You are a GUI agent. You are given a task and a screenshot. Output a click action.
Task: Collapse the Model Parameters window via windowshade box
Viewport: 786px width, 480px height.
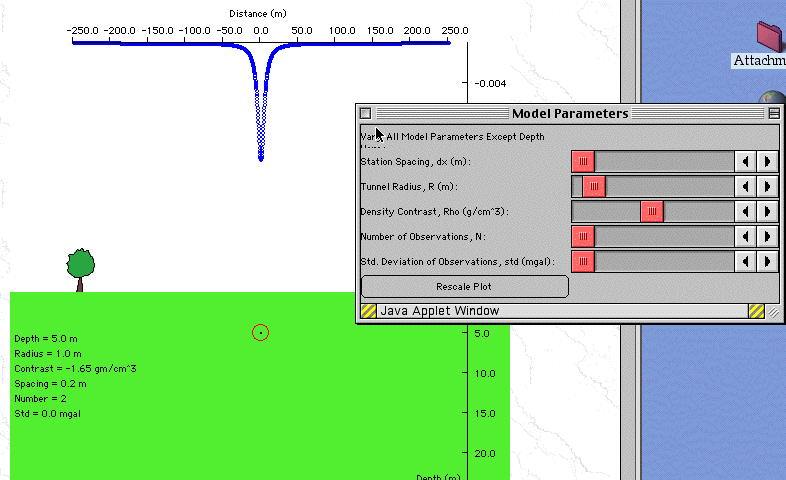(773, 114)
